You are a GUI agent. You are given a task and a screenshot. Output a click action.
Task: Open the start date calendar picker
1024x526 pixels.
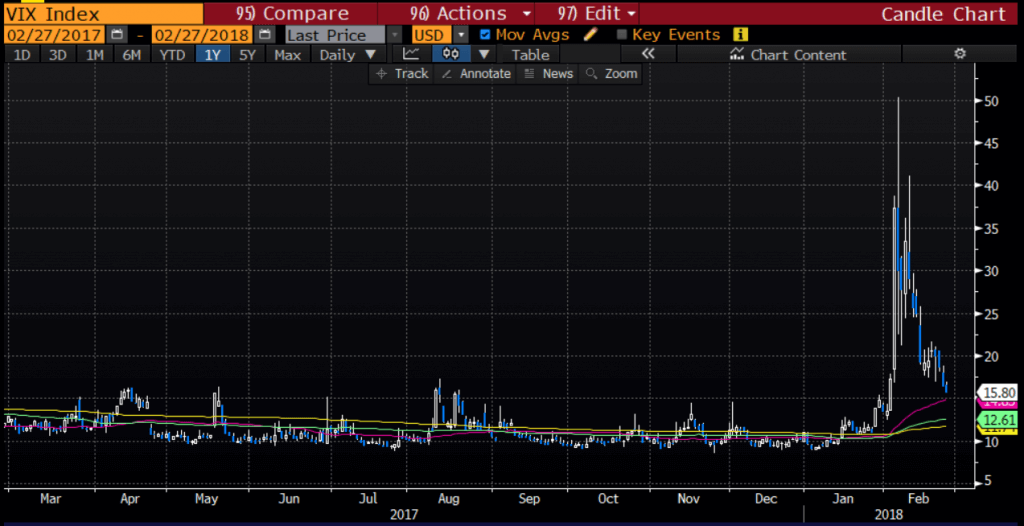click(117, 34)
